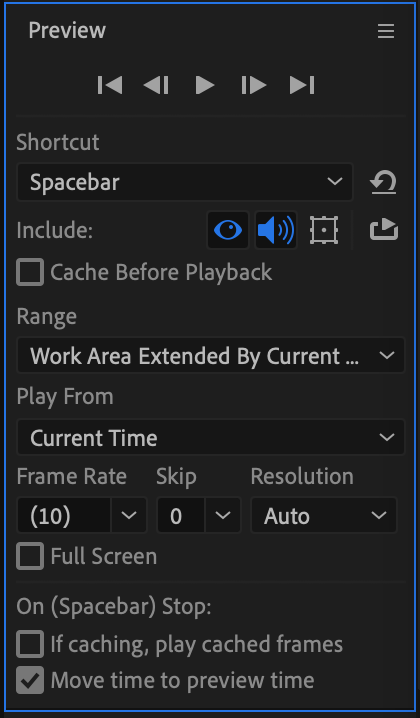Reset the shortcut preview settings
The width and height of the screenshot is (420, 718).
(383, 182)
